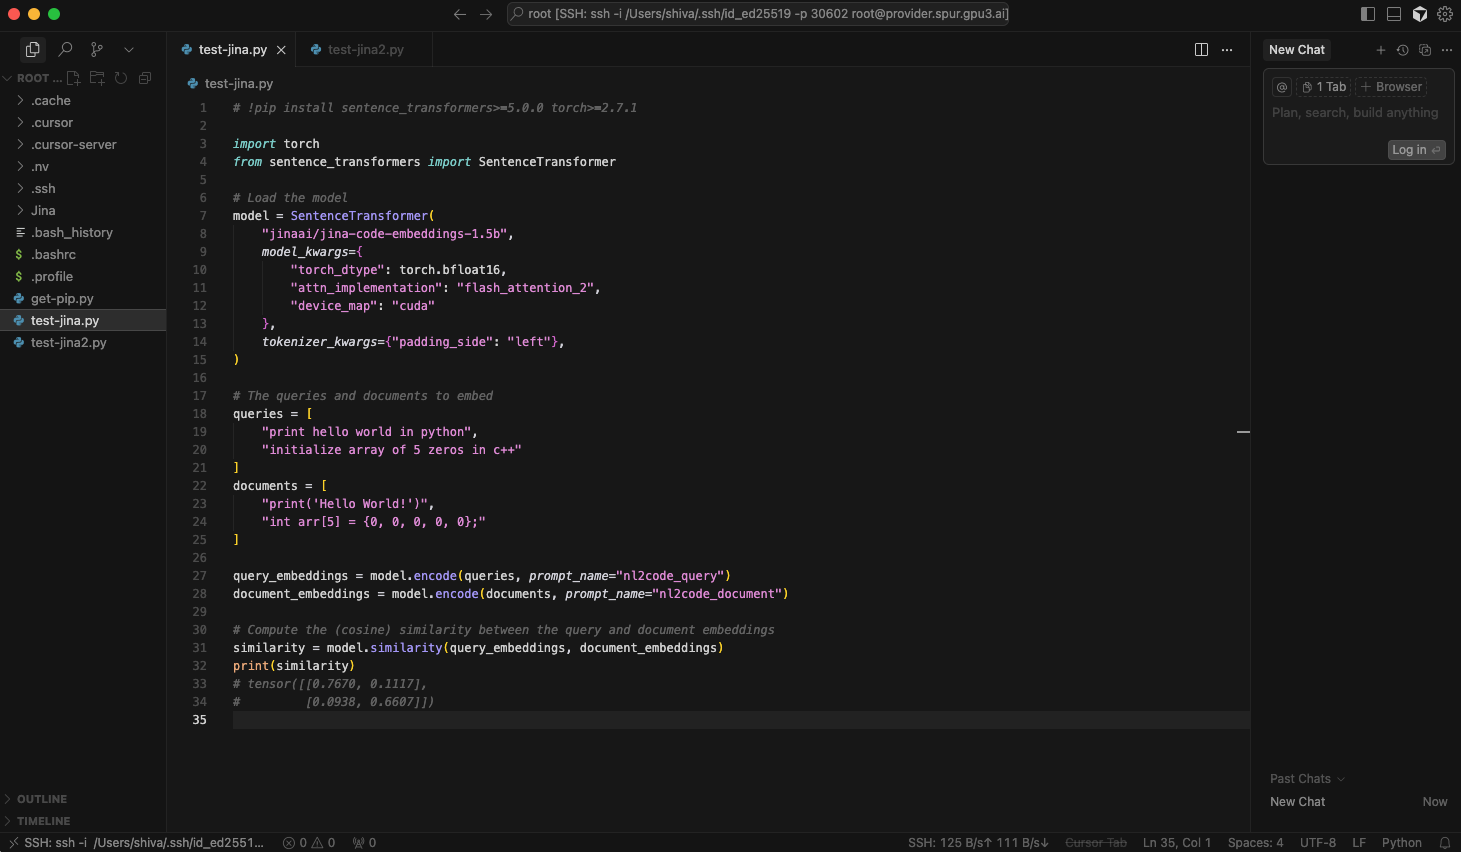Click the Log in button
Image resolution: width=1461 pixels, height=852 pixels.
pyautogui.click(x=1416, y=150)
